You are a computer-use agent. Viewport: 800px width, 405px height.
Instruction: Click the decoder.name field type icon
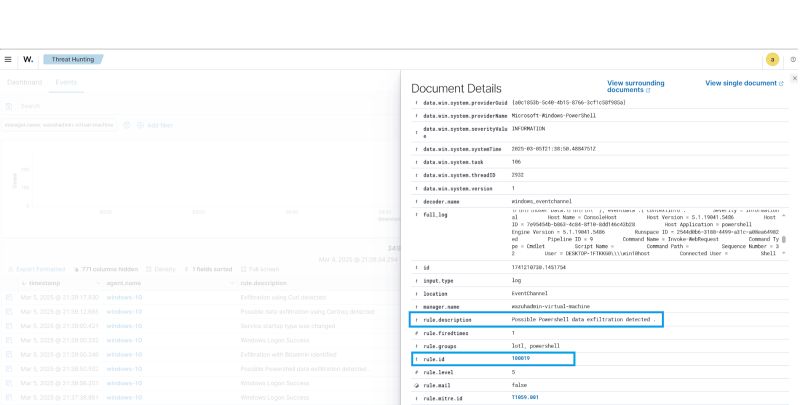tap(416, 201)
